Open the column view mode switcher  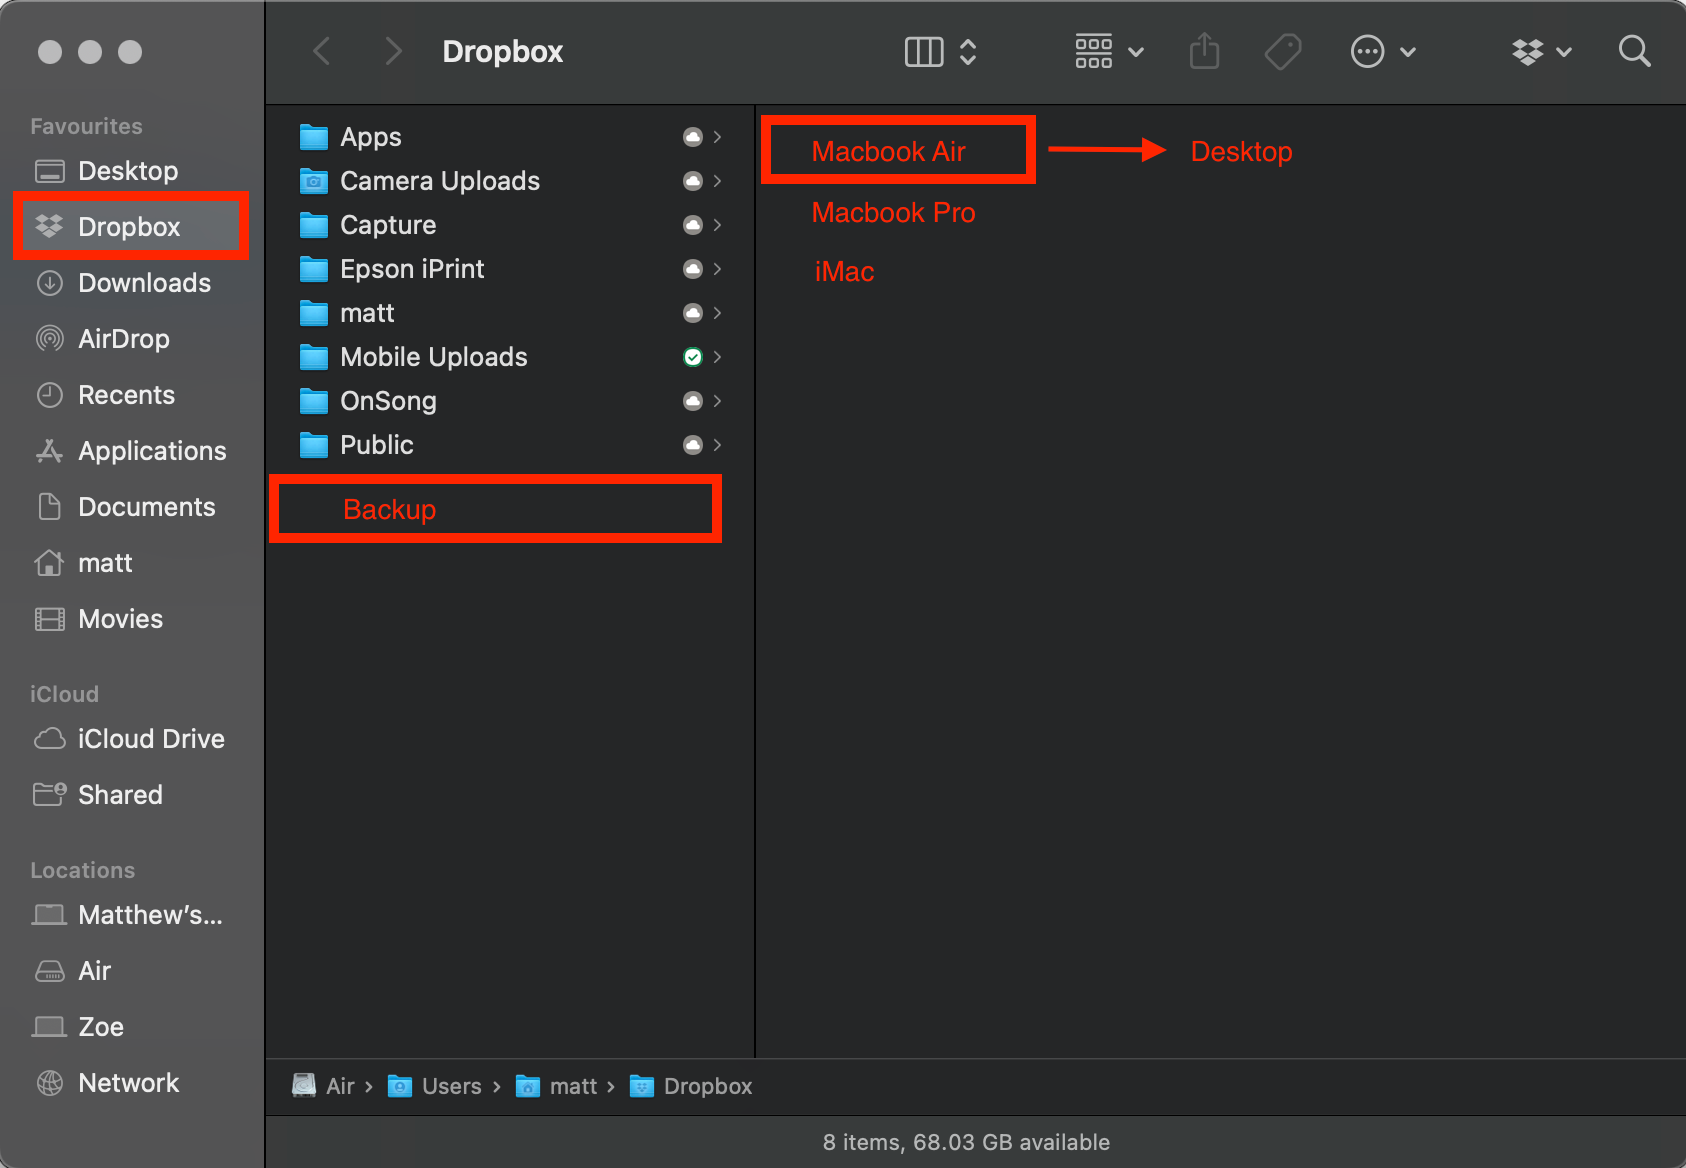(x=940, y=51)
